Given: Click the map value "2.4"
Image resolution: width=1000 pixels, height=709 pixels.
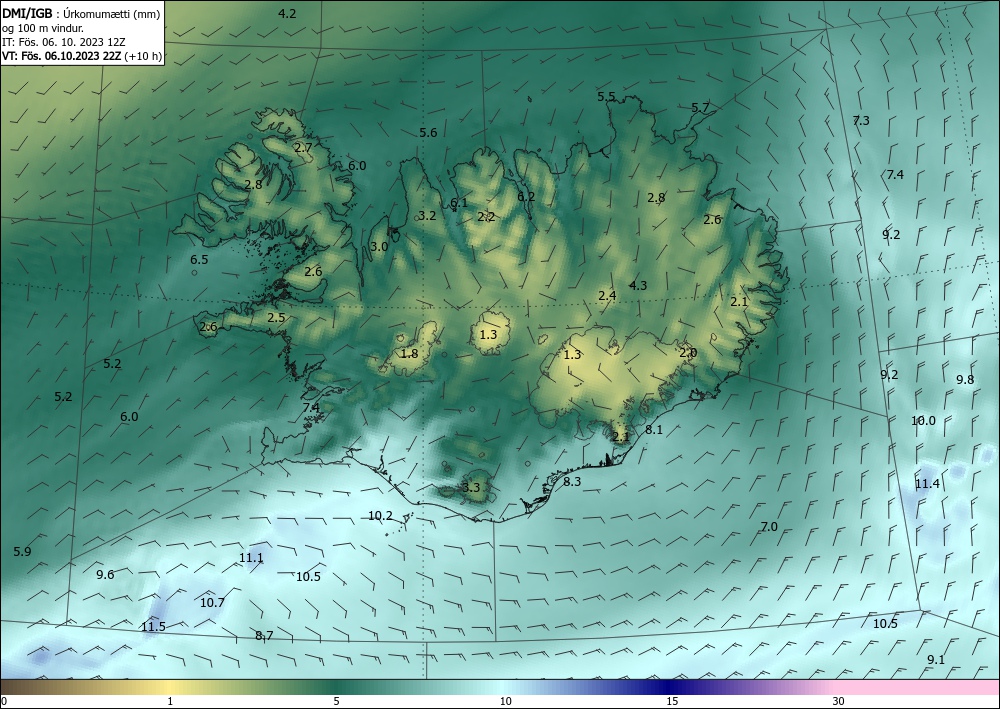Looking at the screenshot, I should [607, 295].
